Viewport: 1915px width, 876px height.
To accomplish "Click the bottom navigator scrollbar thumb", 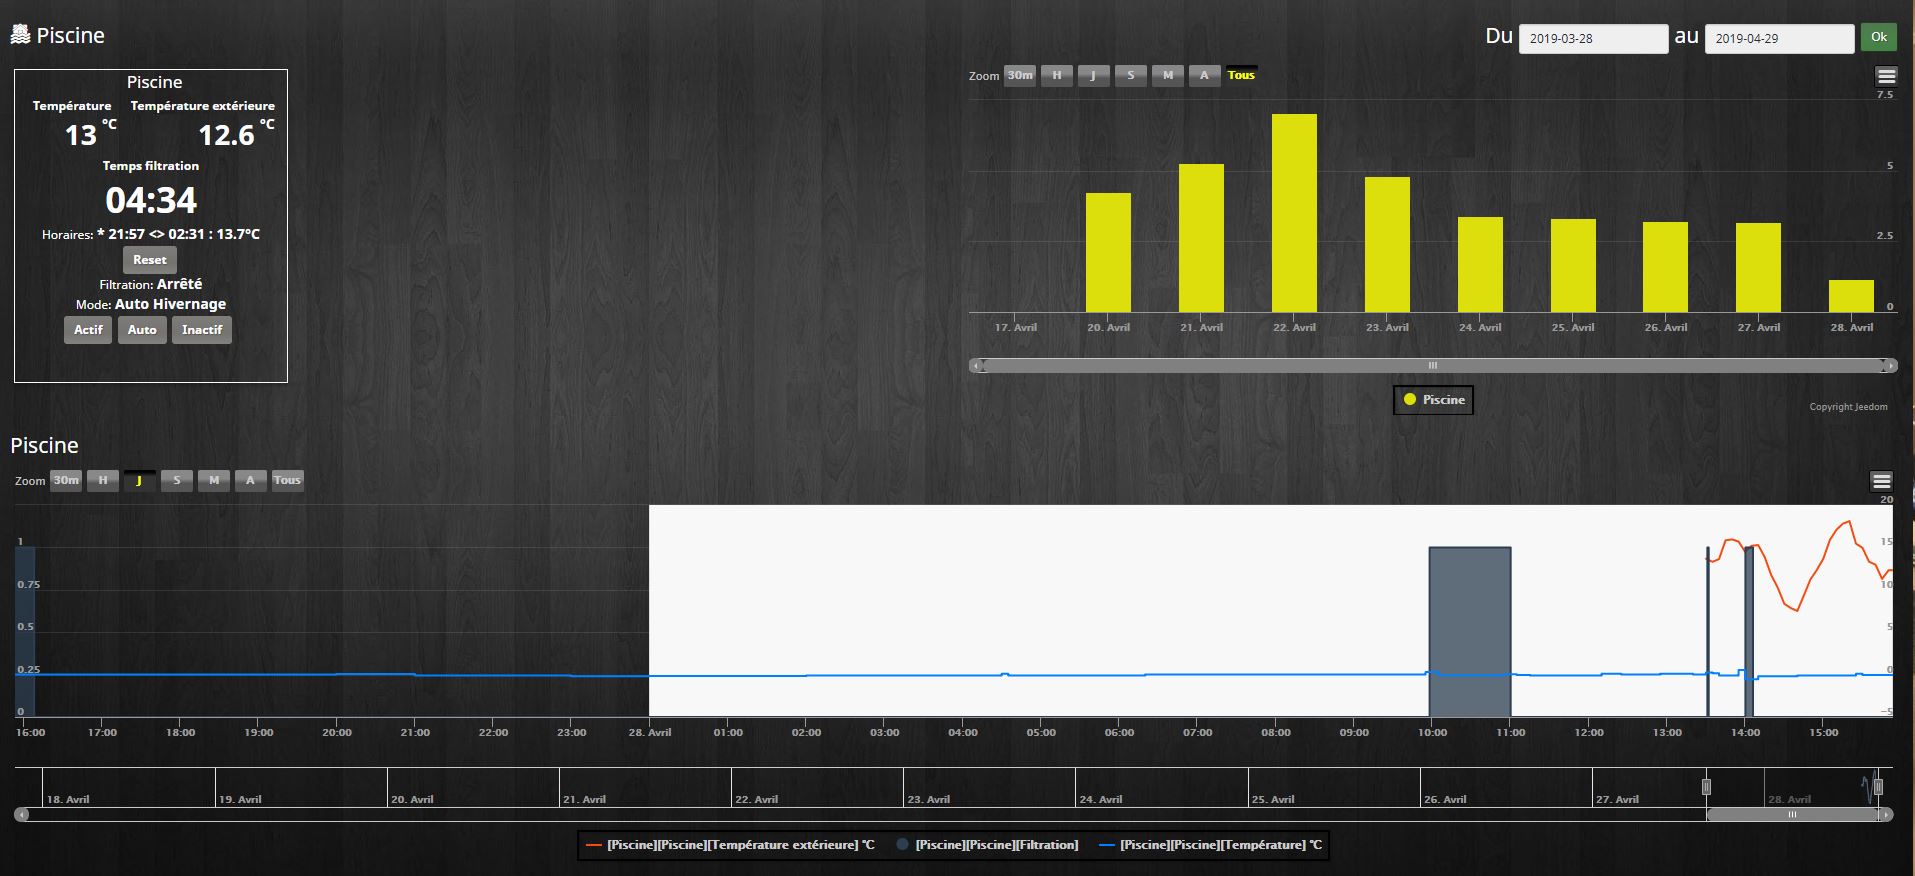I will click(1792, 815).
